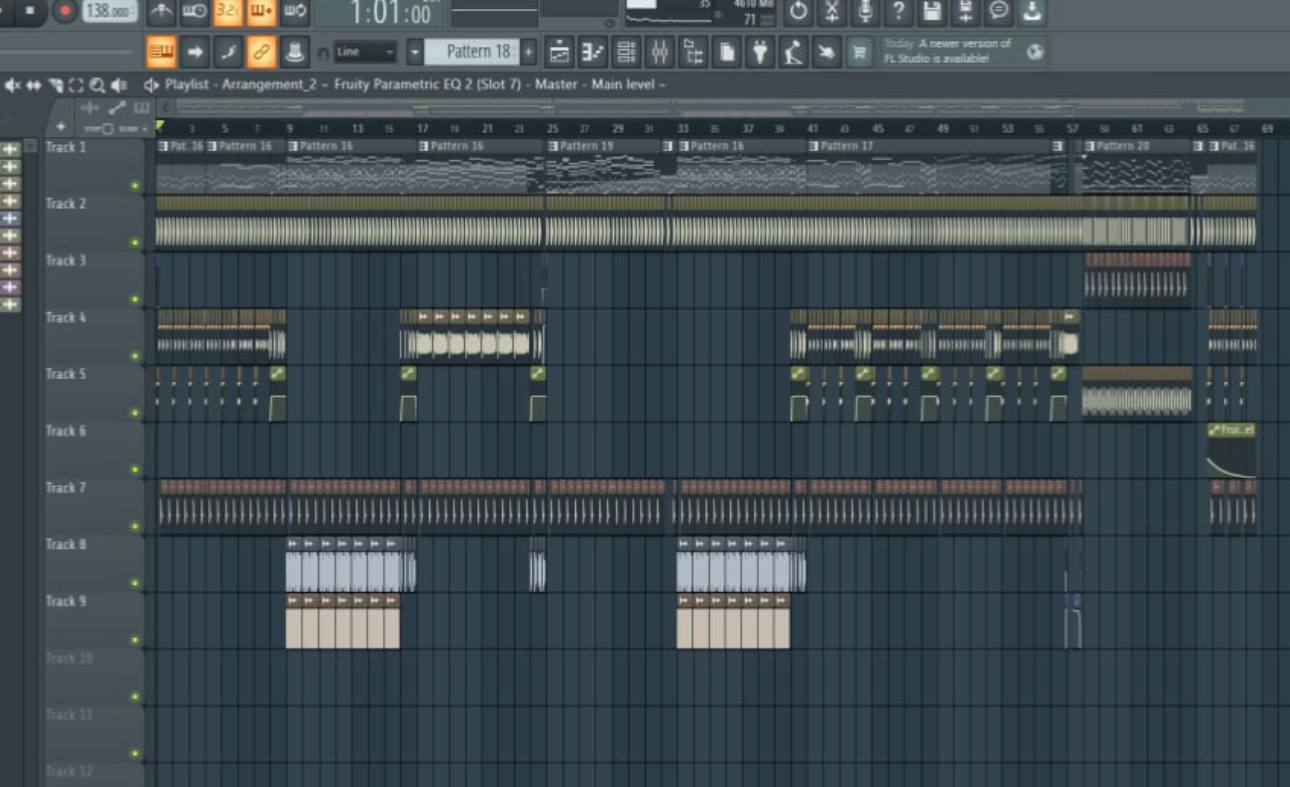Open the audio editor scissors icon
Viewport: 1290px width, 787px height.
[832, 11]
